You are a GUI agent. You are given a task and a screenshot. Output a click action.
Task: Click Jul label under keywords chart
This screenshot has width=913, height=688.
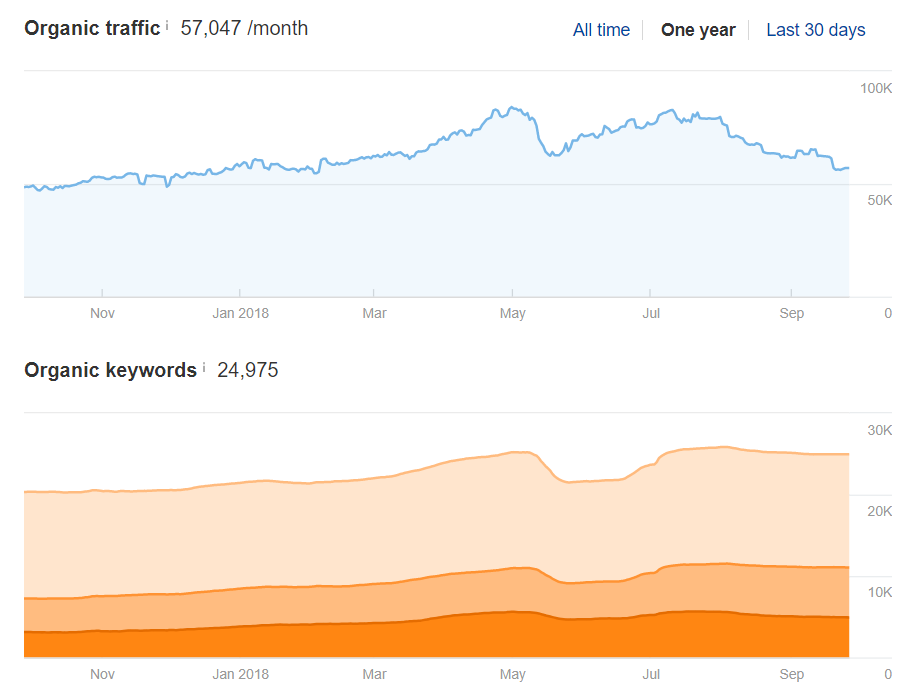tap(651, 674)
